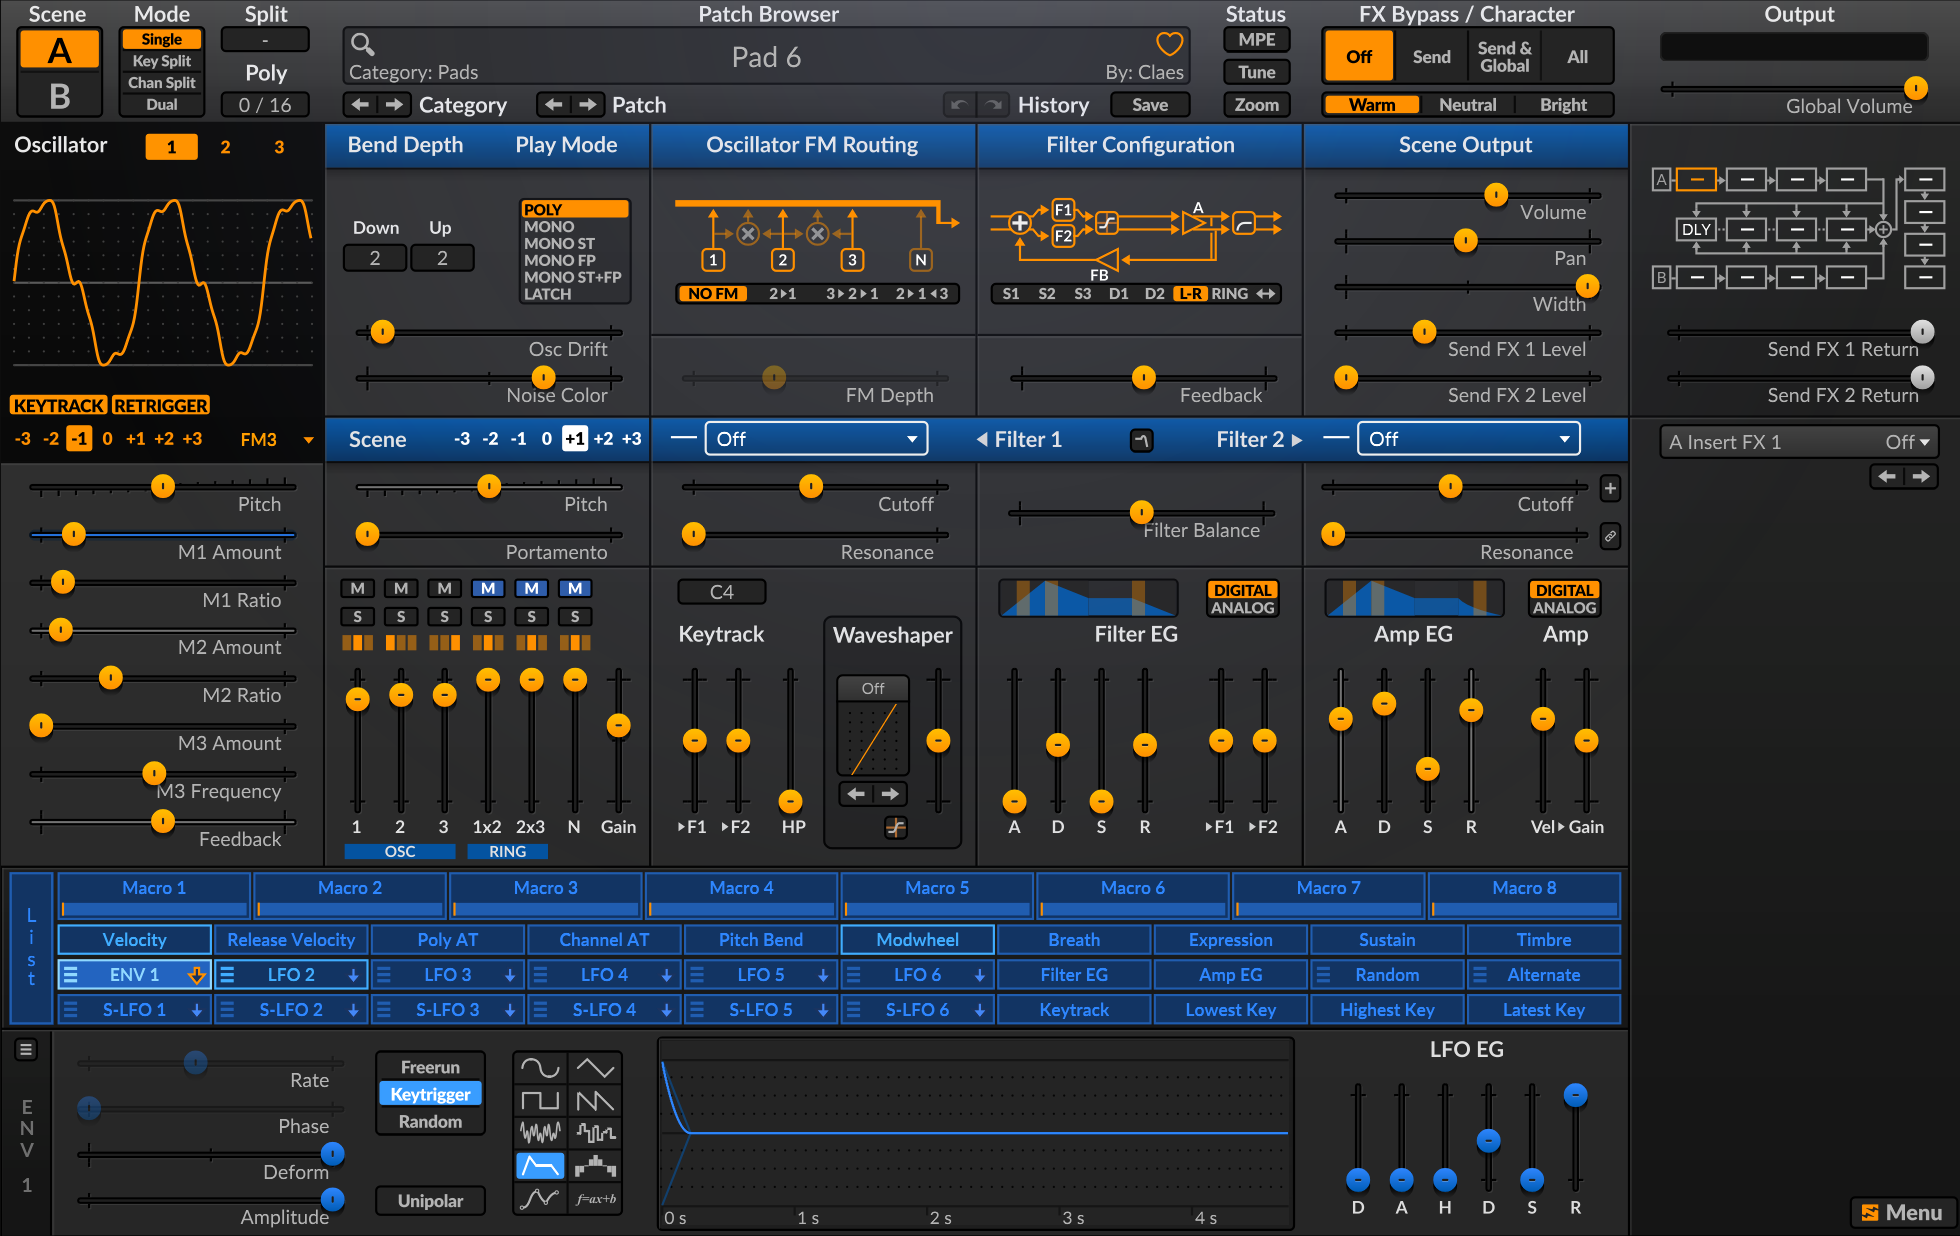
Task: Select the formula LFO shape
Action: (x=595, y=1198)
